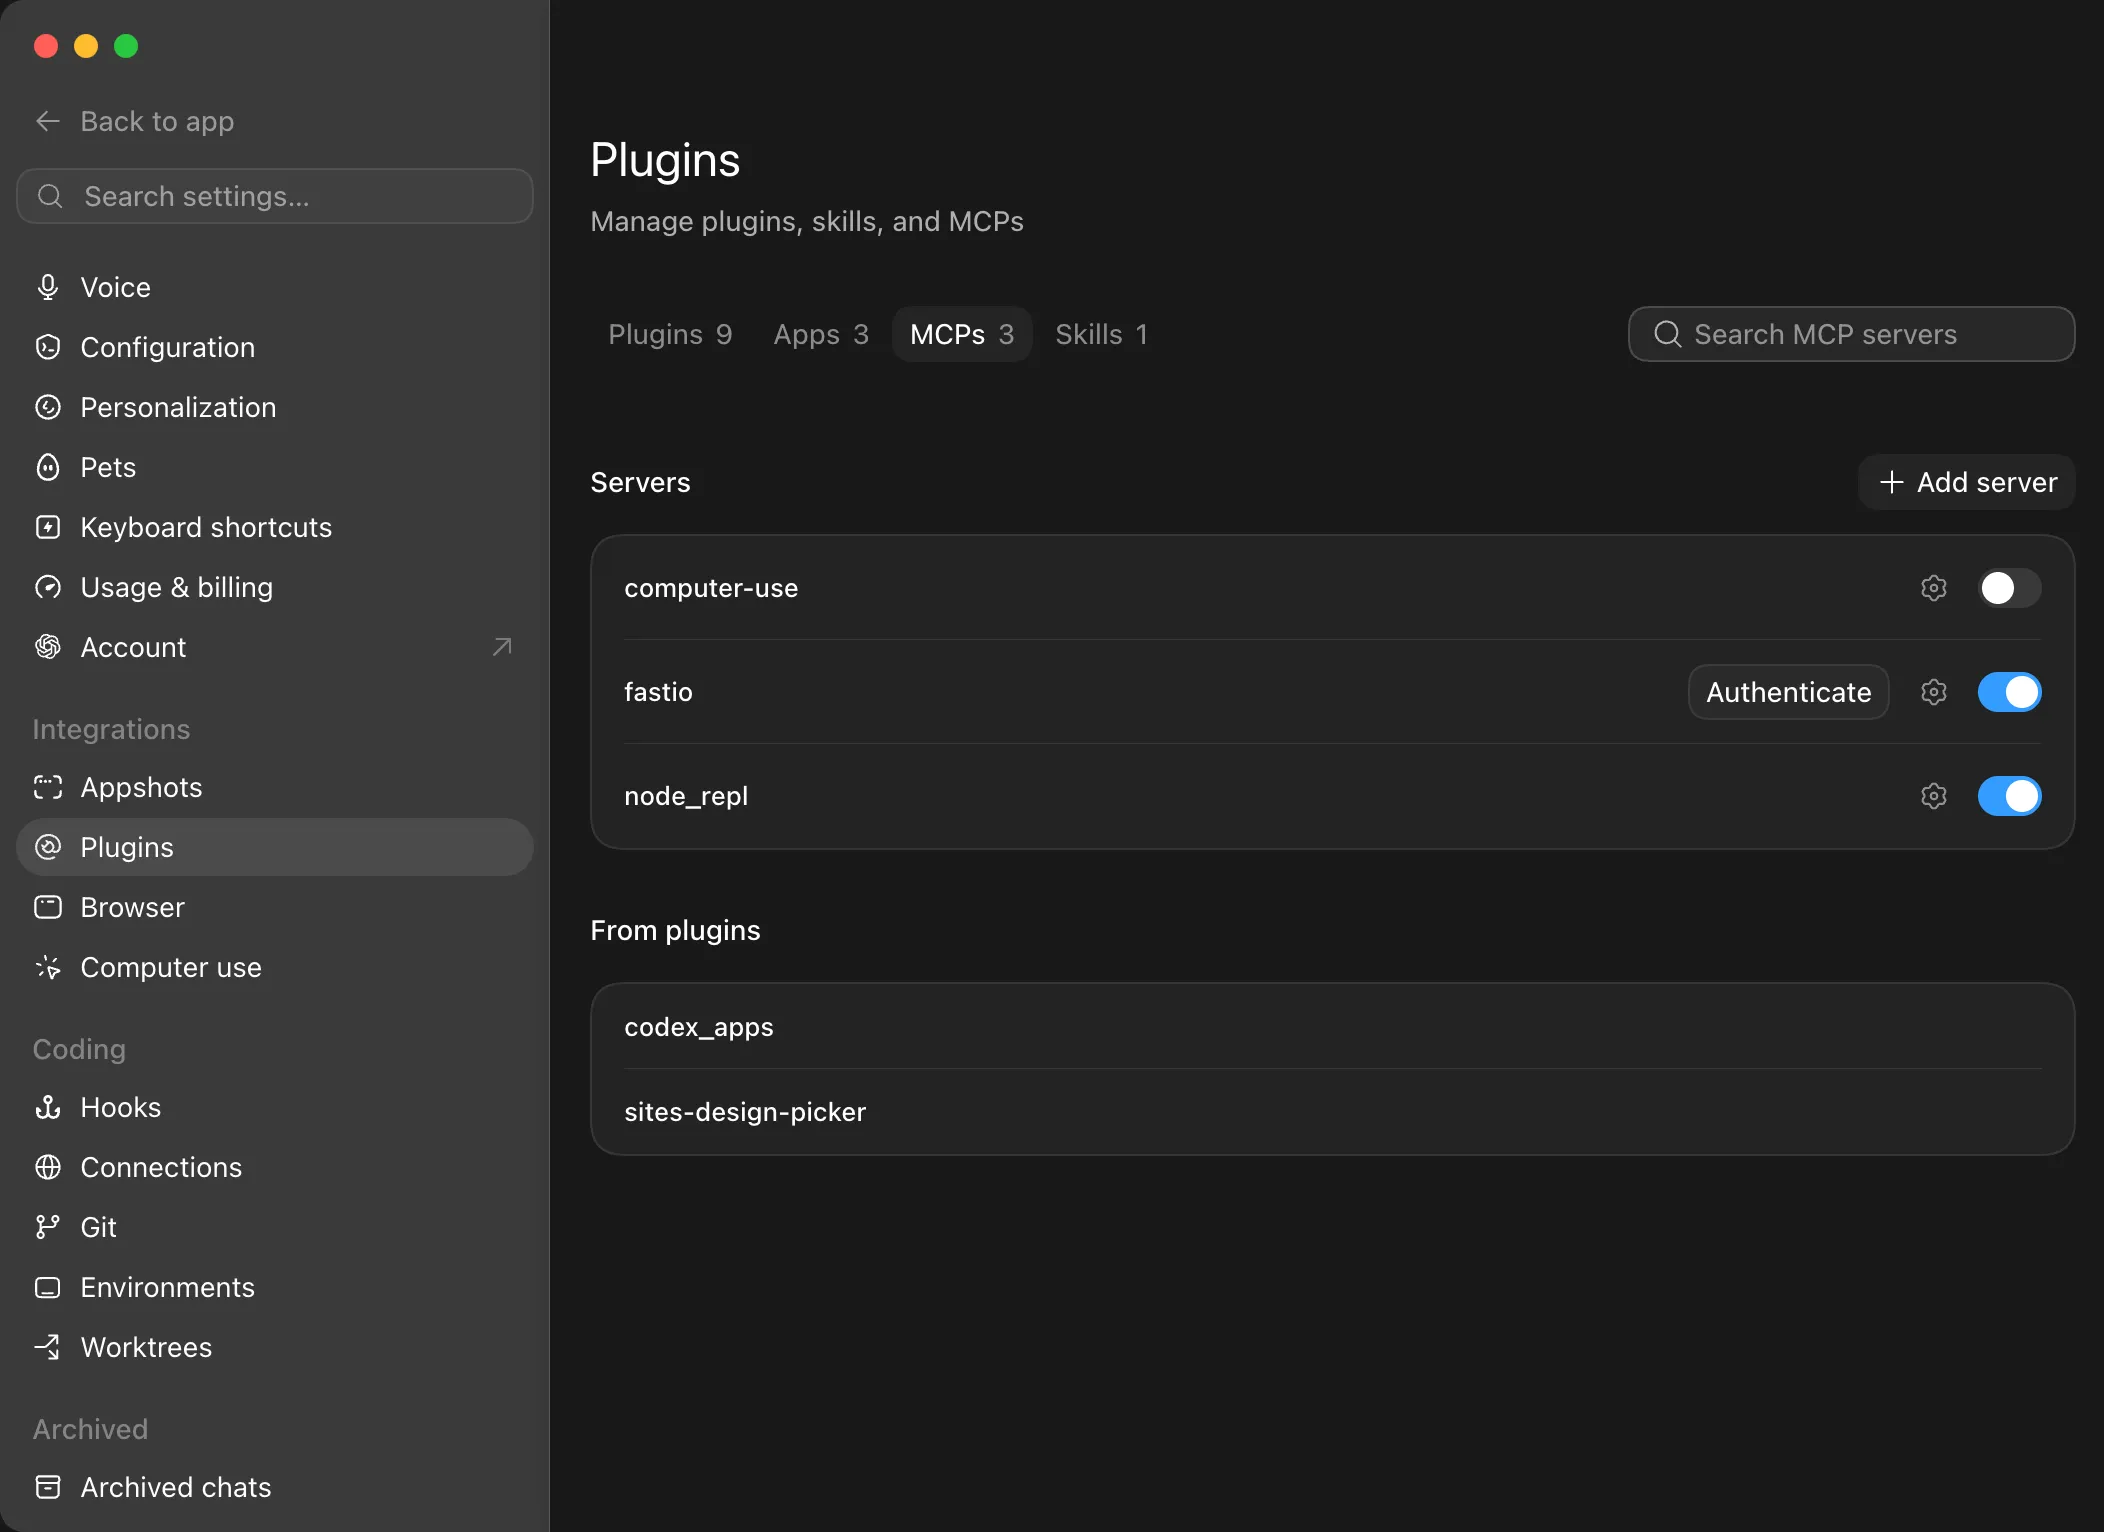The width and height of the screenshot is (2104, 1532).
Task: Open settings gear for computer-use server
Action: [x=1934, y=588]
